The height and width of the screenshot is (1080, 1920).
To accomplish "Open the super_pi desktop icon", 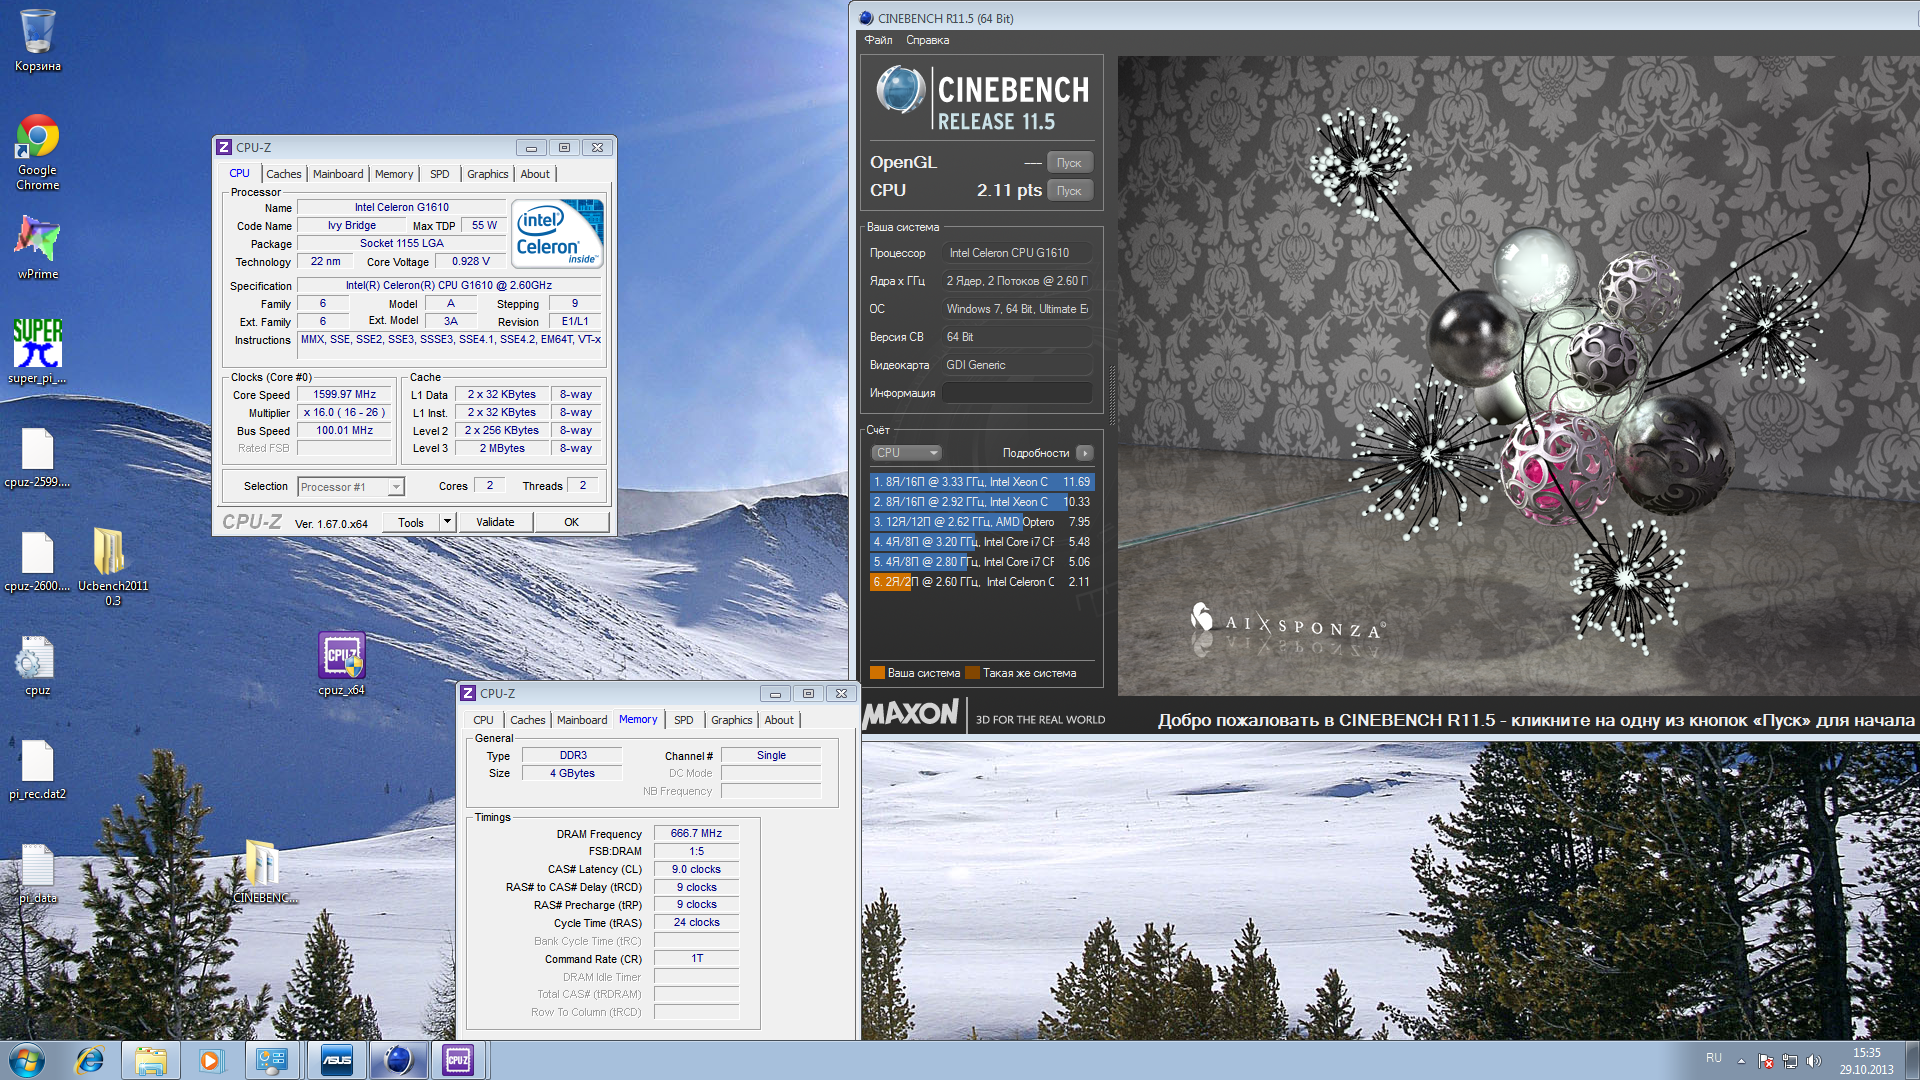I will coord(37,350).
